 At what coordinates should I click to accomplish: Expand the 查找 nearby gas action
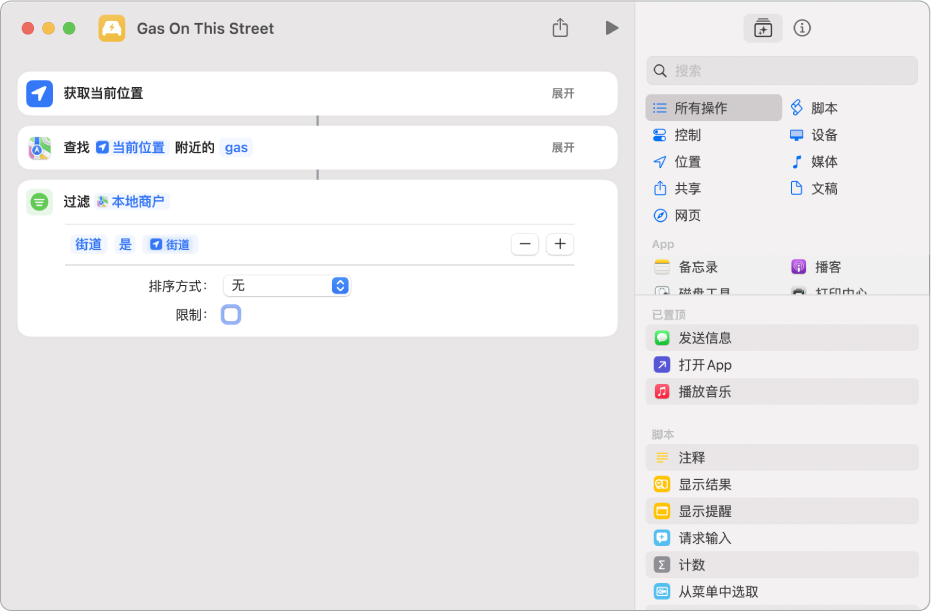(562, 147)
